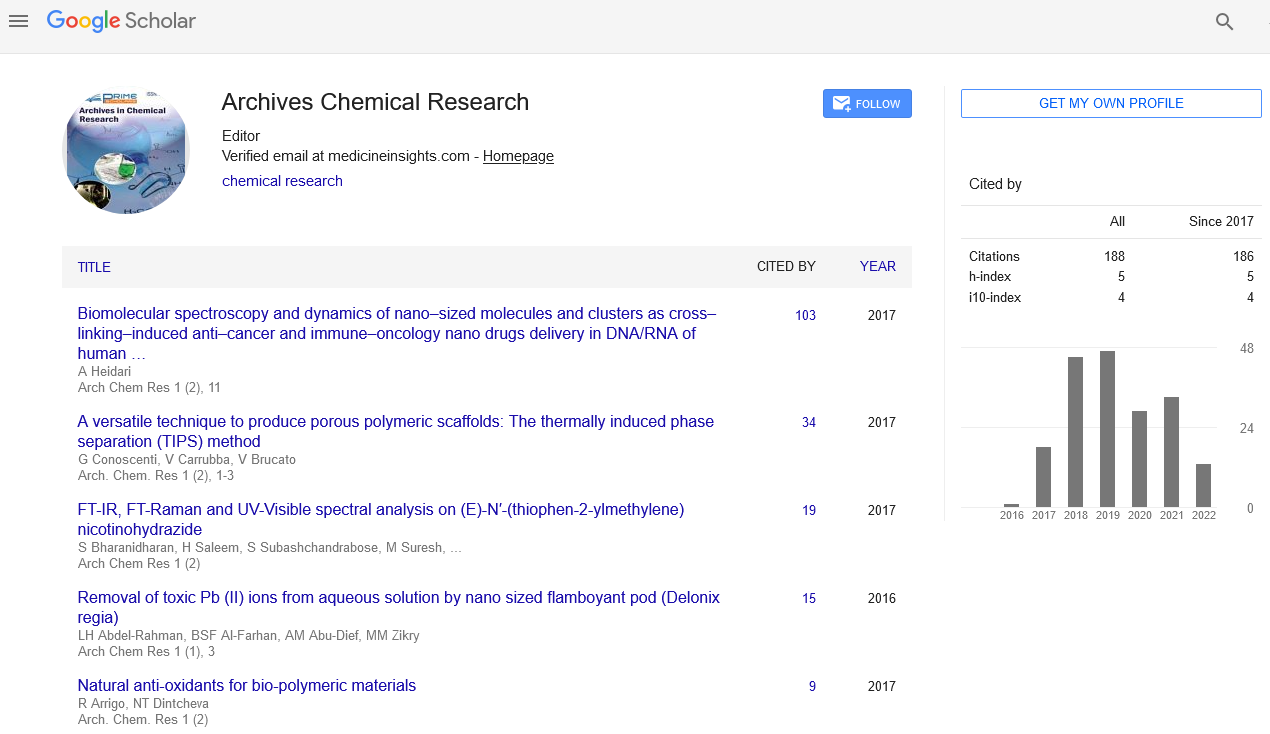
Task: Open the hamburger menu icon
Action: (x=18, y=21)
